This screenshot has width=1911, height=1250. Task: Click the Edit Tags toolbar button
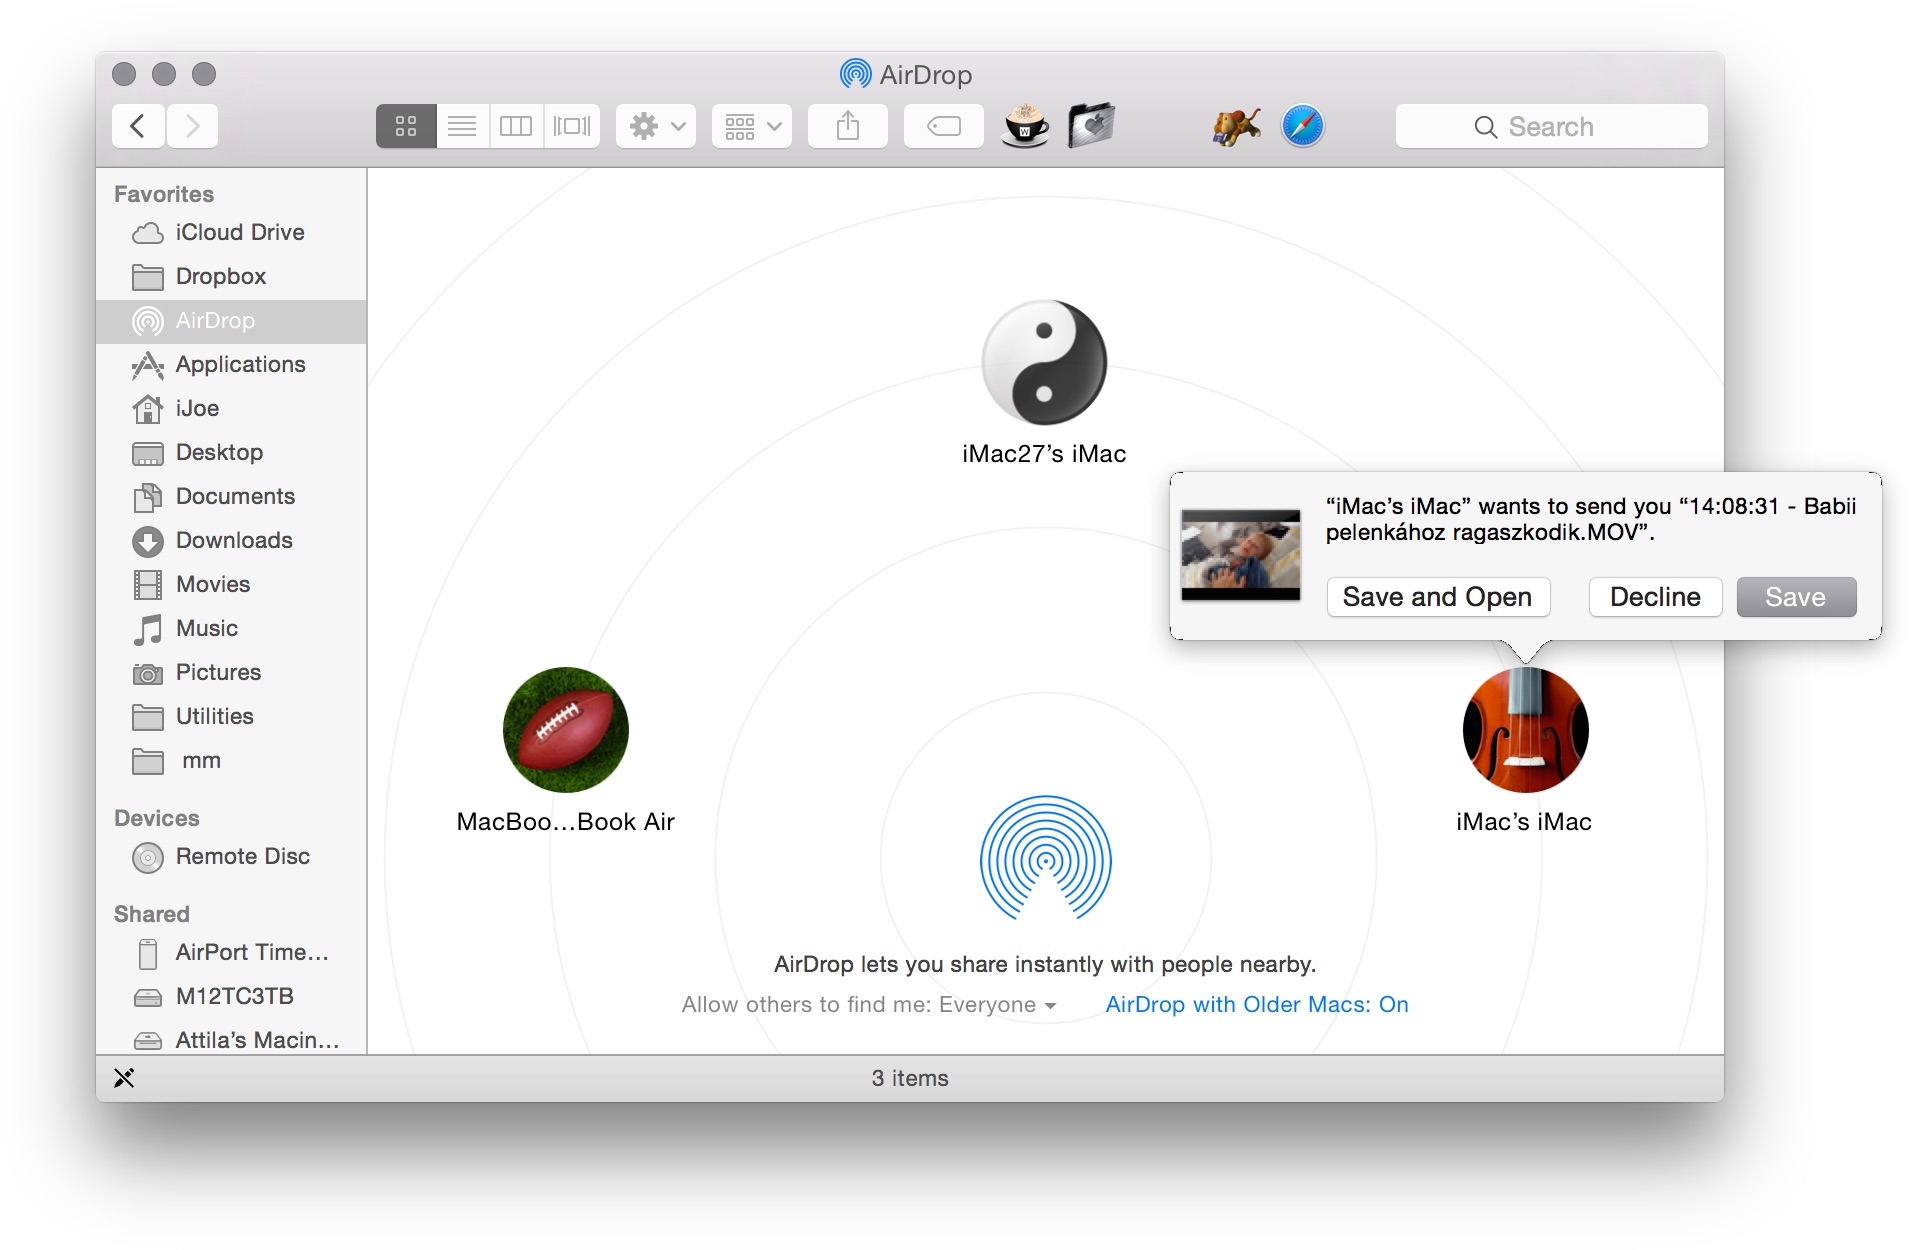tap(944, 126)
